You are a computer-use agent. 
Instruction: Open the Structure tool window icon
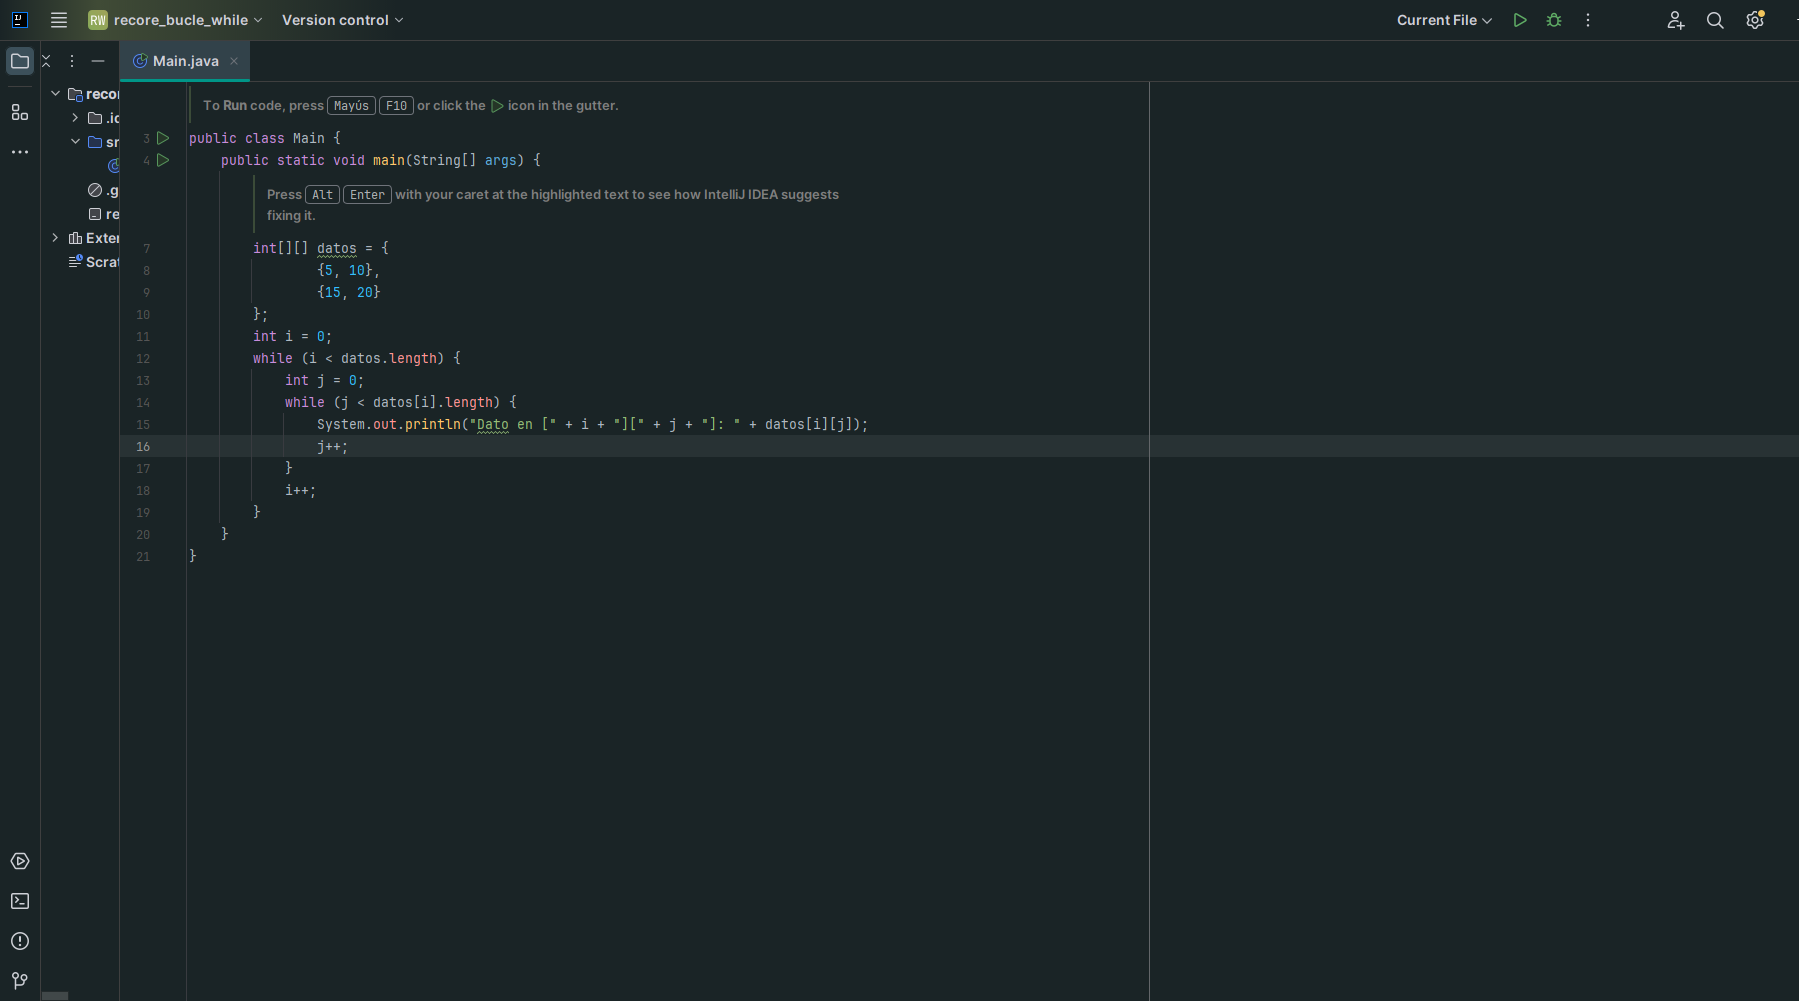click(x=20, y=112)
